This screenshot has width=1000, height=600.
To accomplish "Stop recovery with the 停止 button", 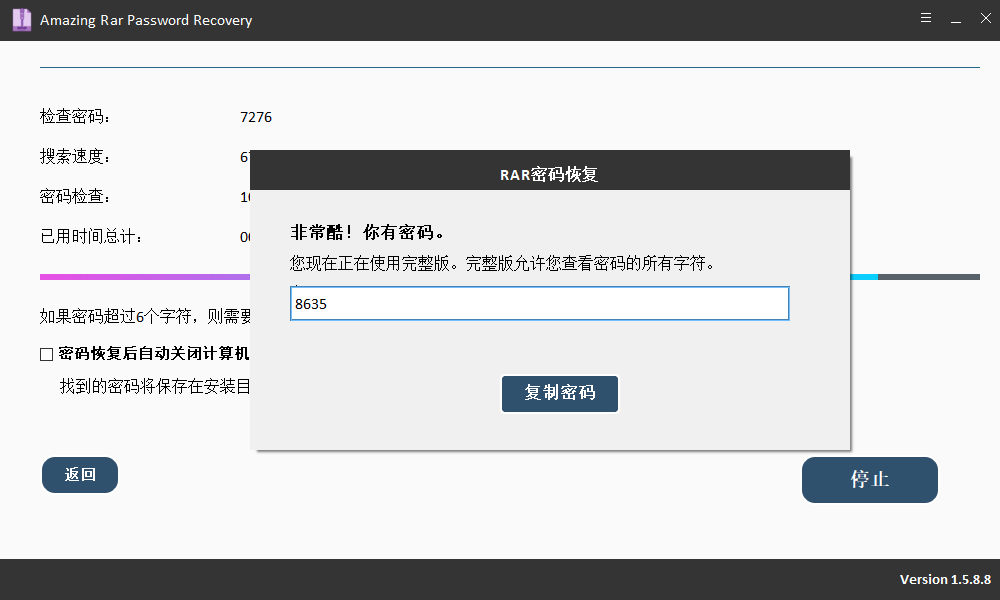I will (x=869, y=479).
